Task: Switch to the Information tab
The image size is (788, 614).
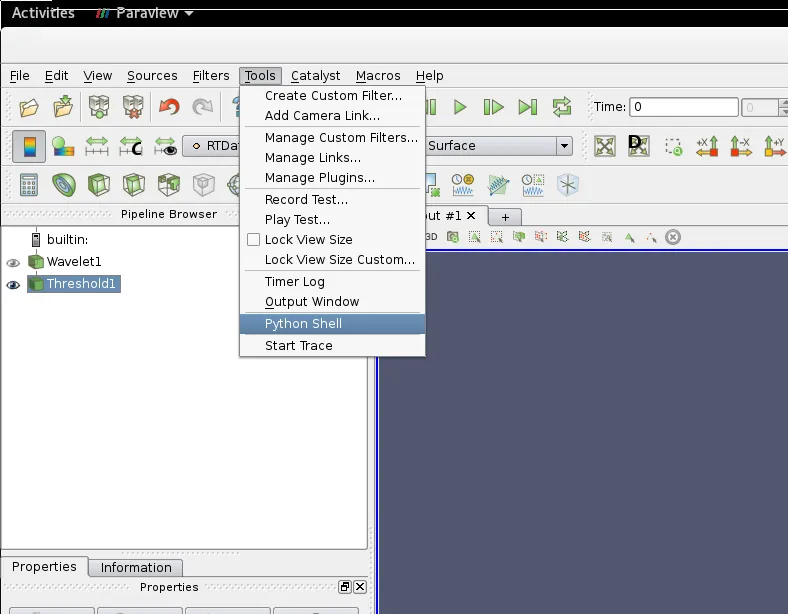Action: pyautogui.click(x=136, y=568)
